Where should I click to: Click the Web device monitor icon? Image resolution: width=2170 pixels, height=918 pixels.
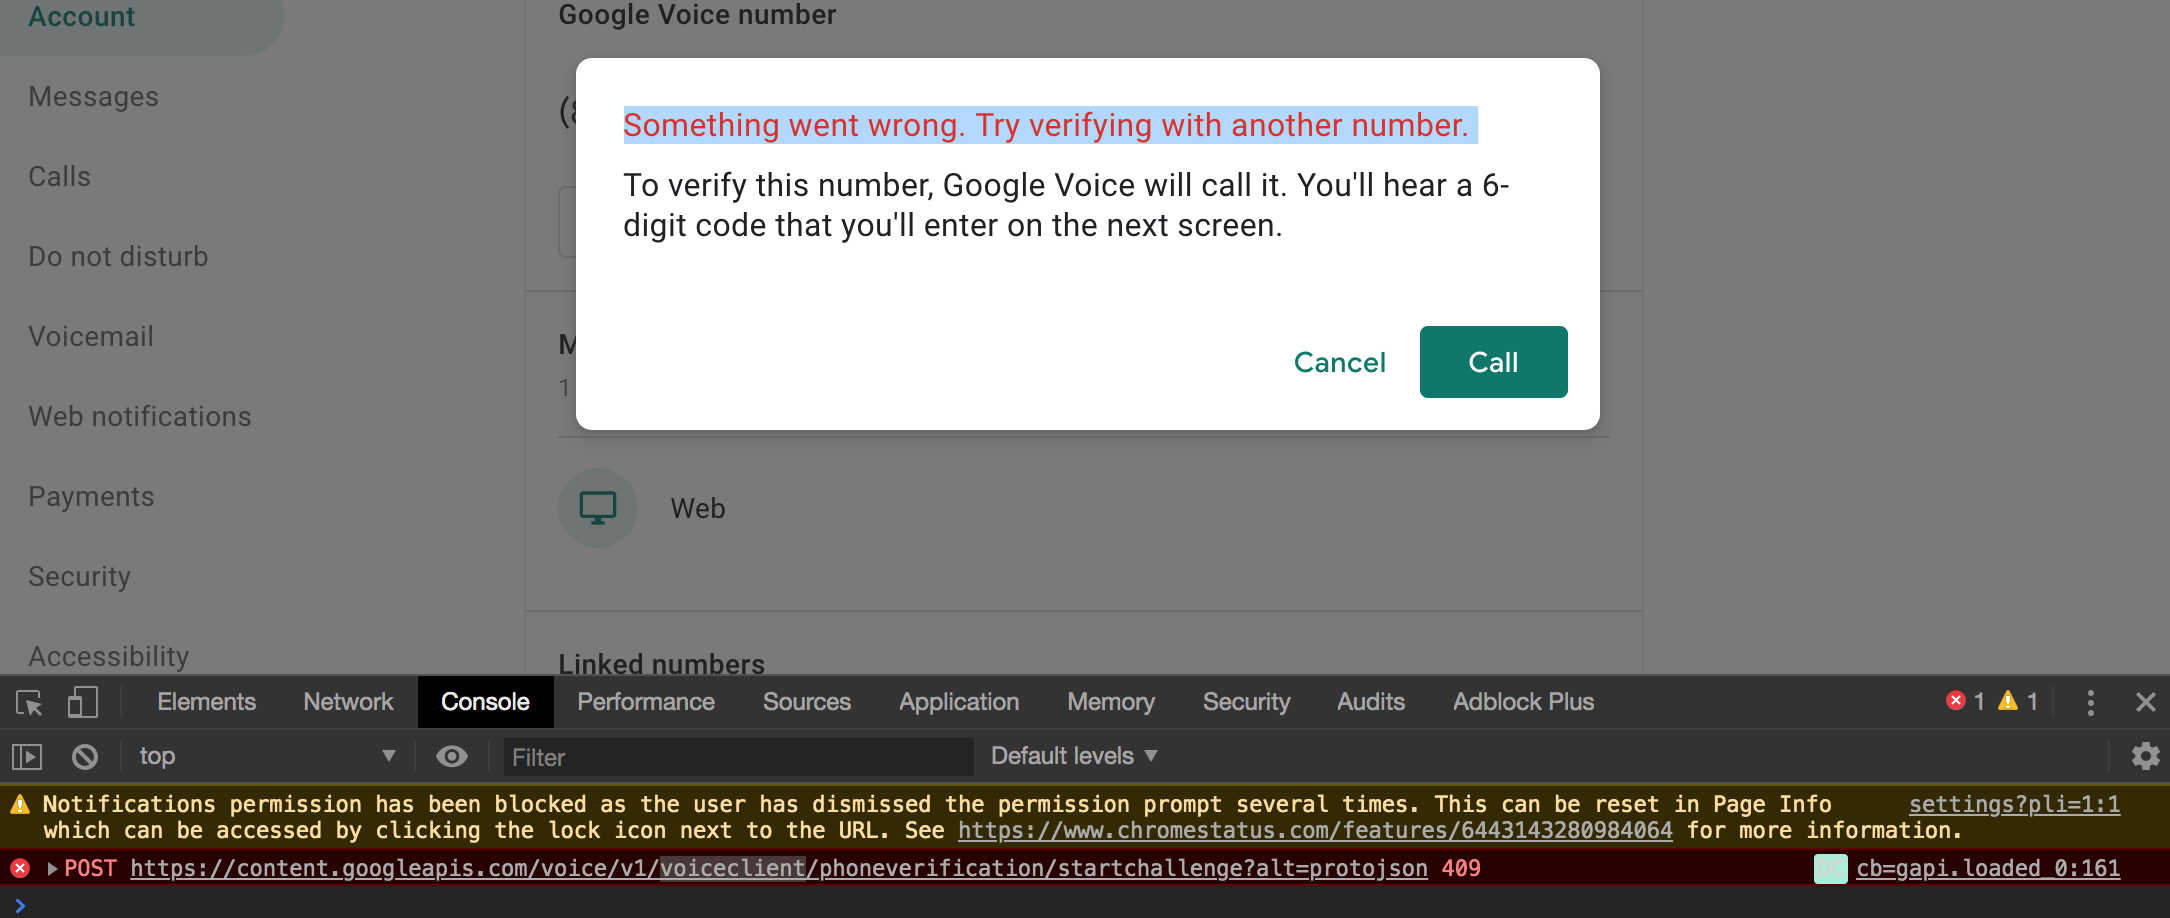pyautogui.click(x=598, y=508)
